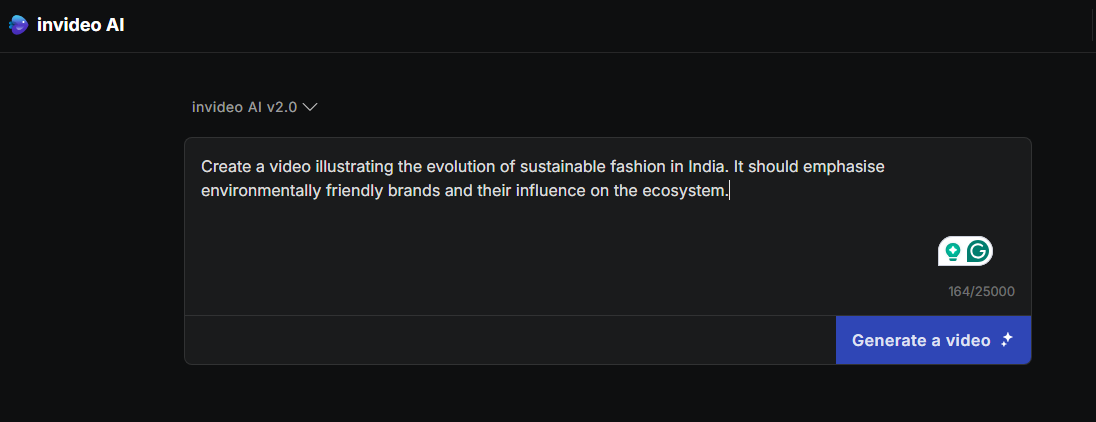Click the Grammarly lightbulb suggestions icon
The image size is (1096, 422).
[x=952, y=251]
